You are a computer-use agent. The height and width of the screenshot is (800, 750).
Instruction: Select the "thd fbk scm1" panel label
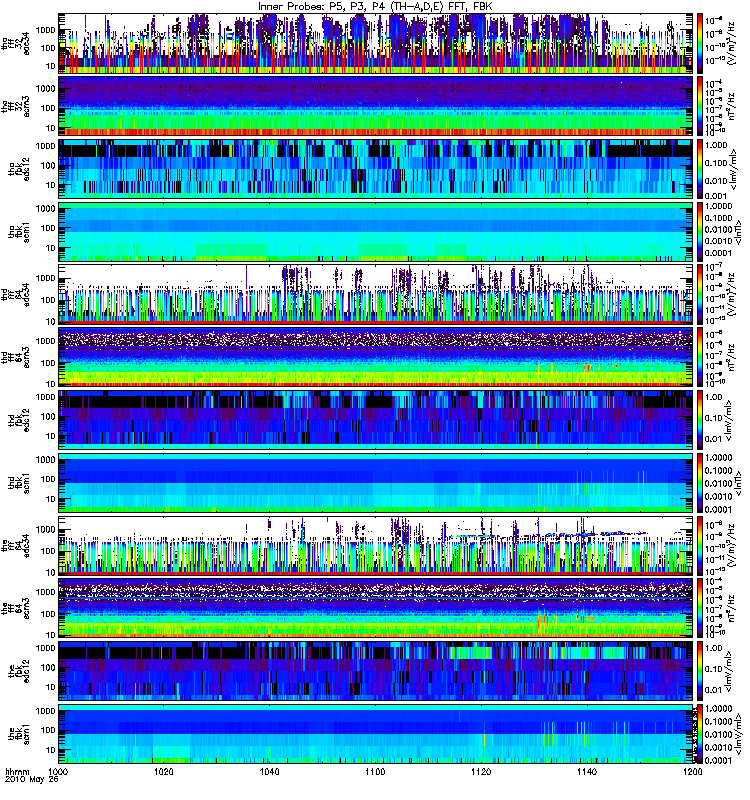pos(19,482)
